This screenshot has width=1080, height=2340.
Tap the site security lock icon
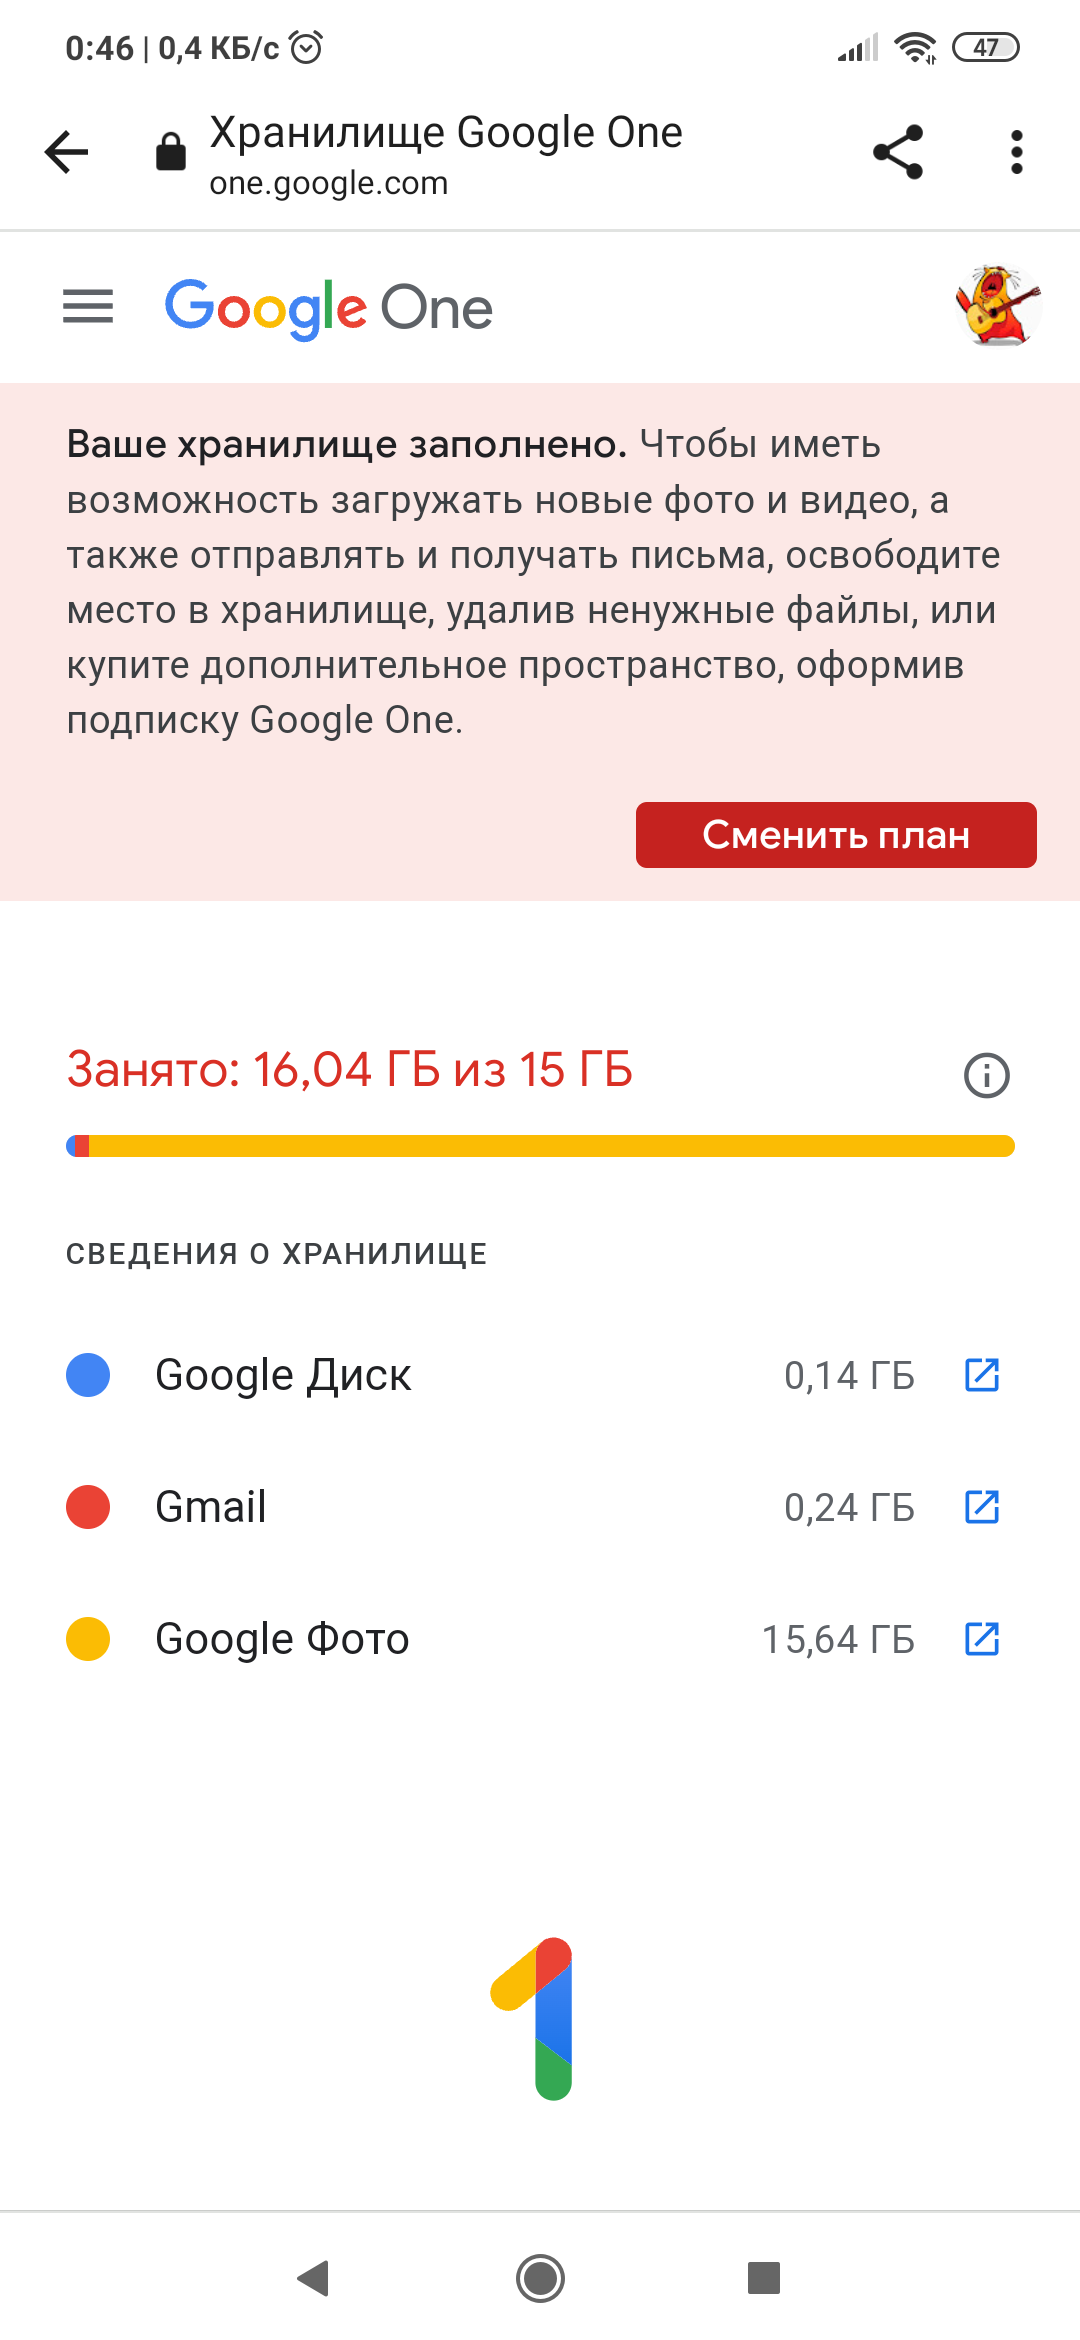click(x=171, y=152)
